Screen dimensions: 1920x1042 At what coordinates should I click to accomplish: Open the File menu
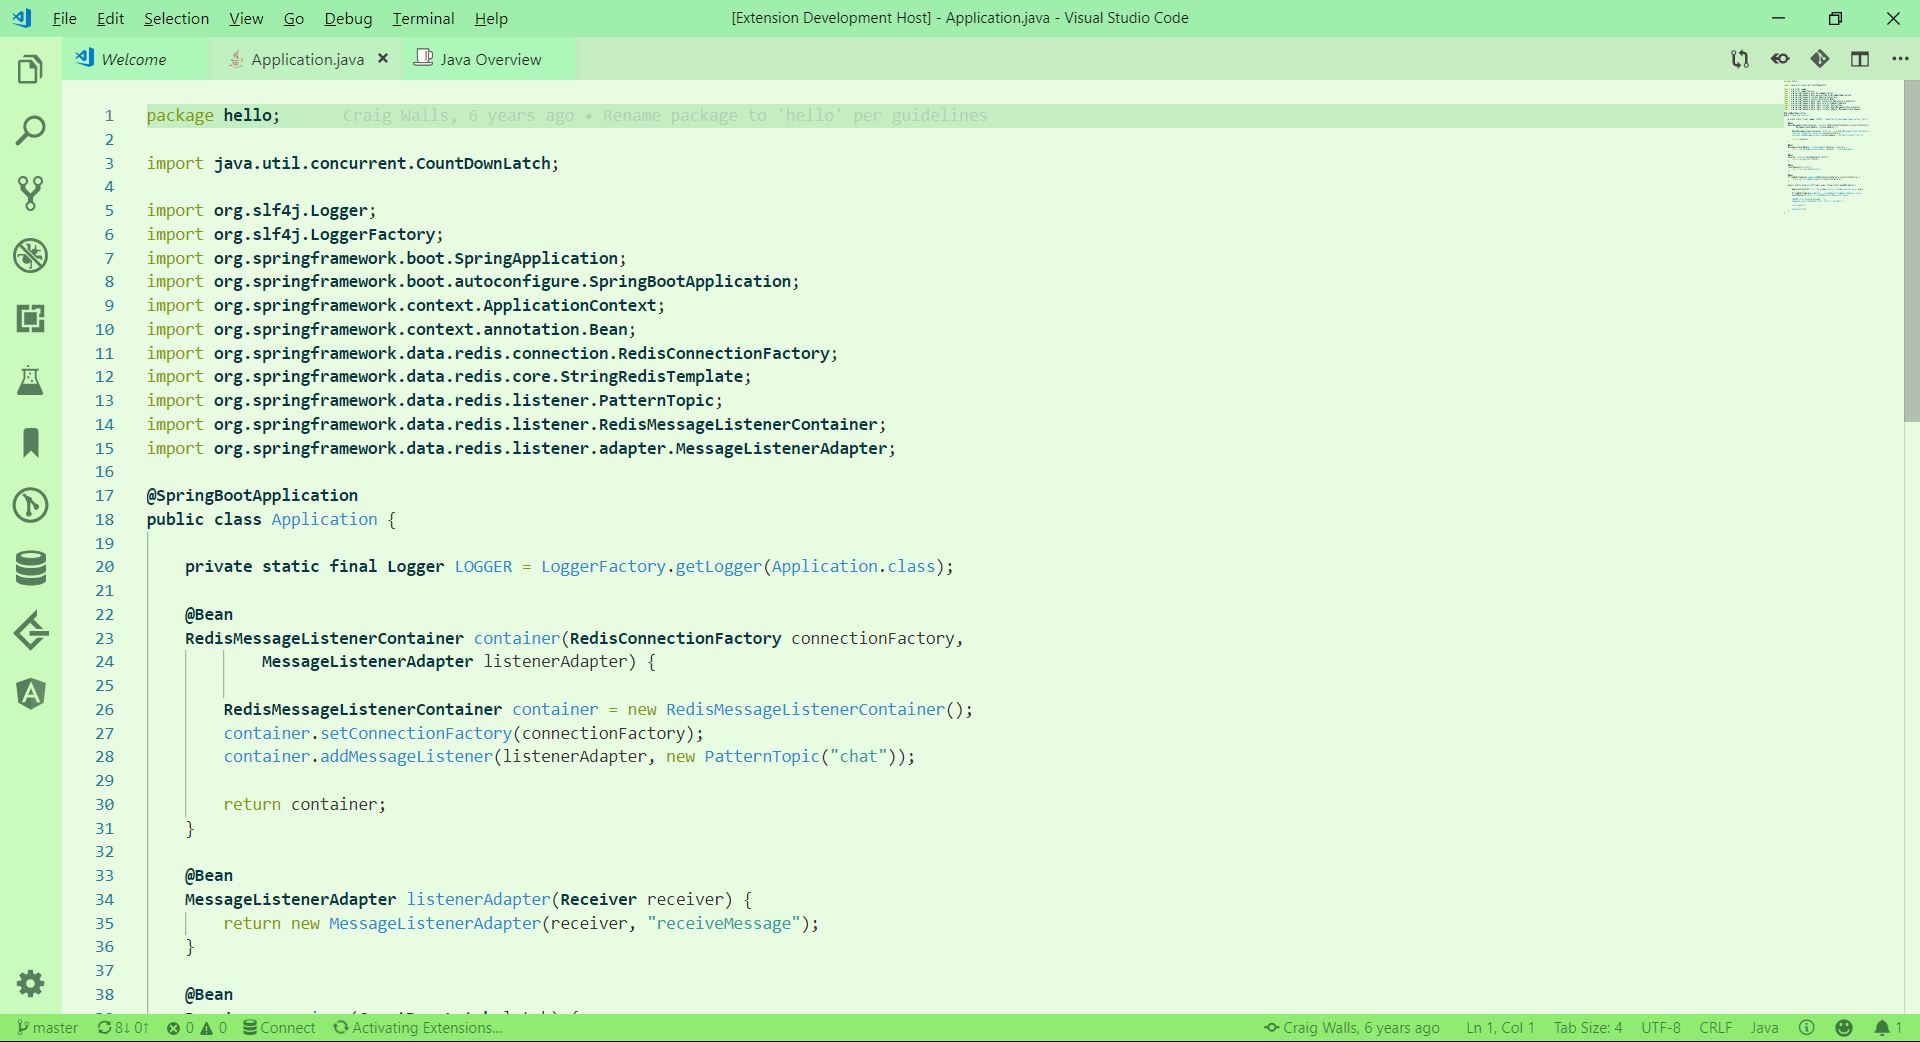[64, 18]
